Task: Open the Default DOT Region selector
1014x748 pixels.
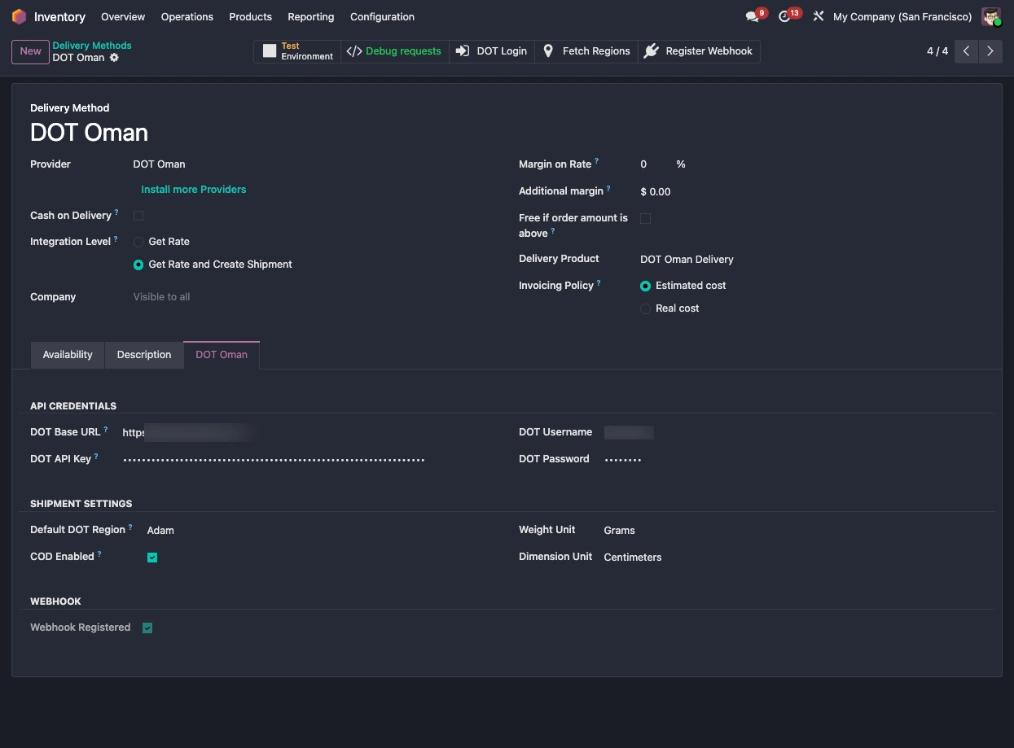Action: click(x=160, y=529)
